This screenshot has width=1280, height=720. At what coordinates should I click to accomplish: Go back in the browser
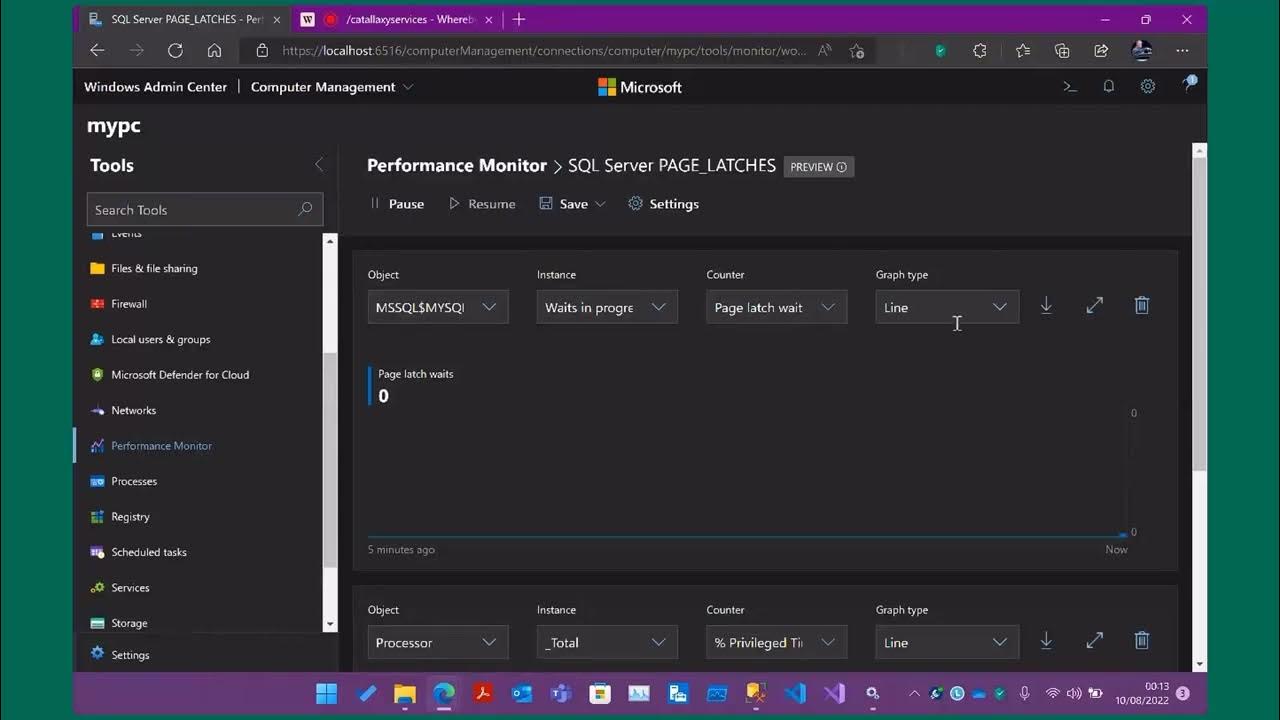[97, 50]
